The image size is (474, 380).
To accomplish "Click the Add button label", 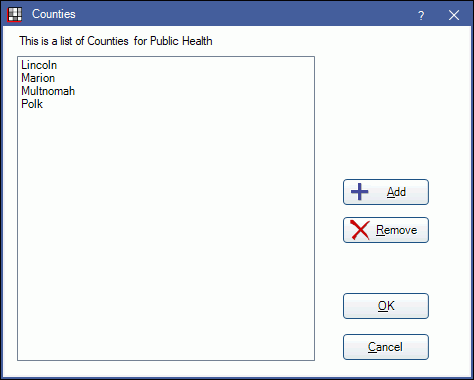I will tap(396, 192).
